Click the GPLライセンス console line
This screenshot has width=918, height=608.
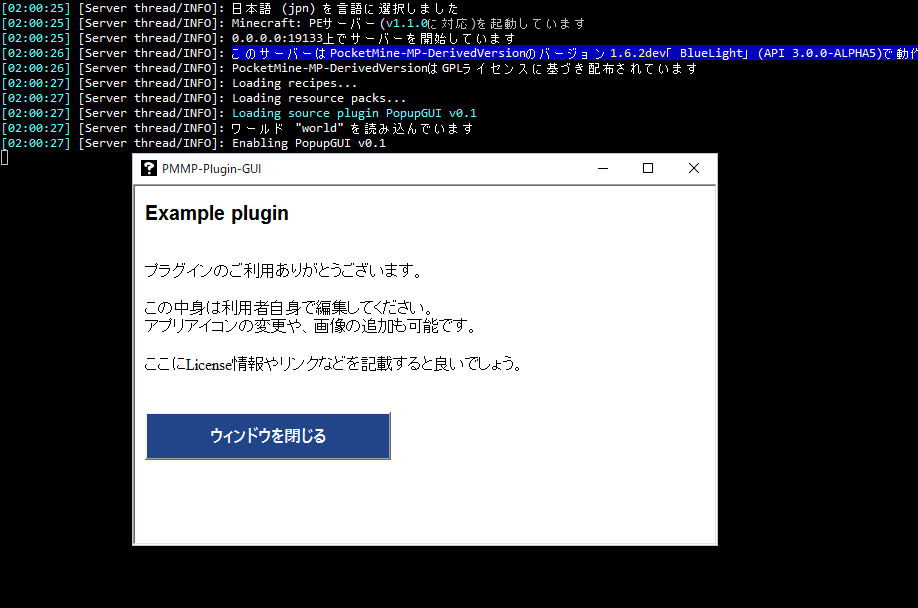(x=350, y=68)
